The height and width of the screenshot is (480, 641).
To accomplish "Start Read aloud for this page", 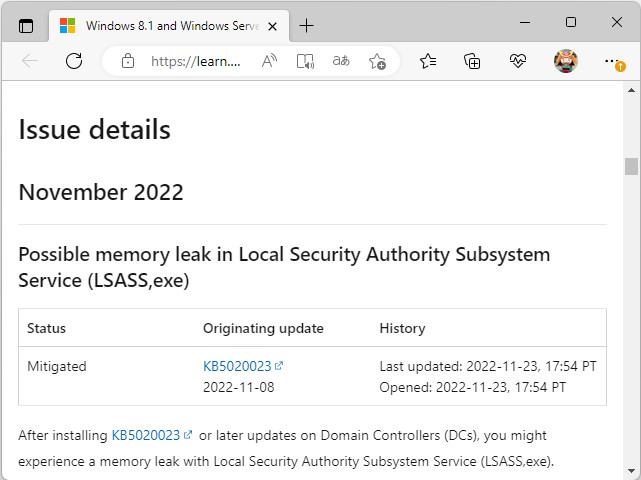I will pos(269,61).
